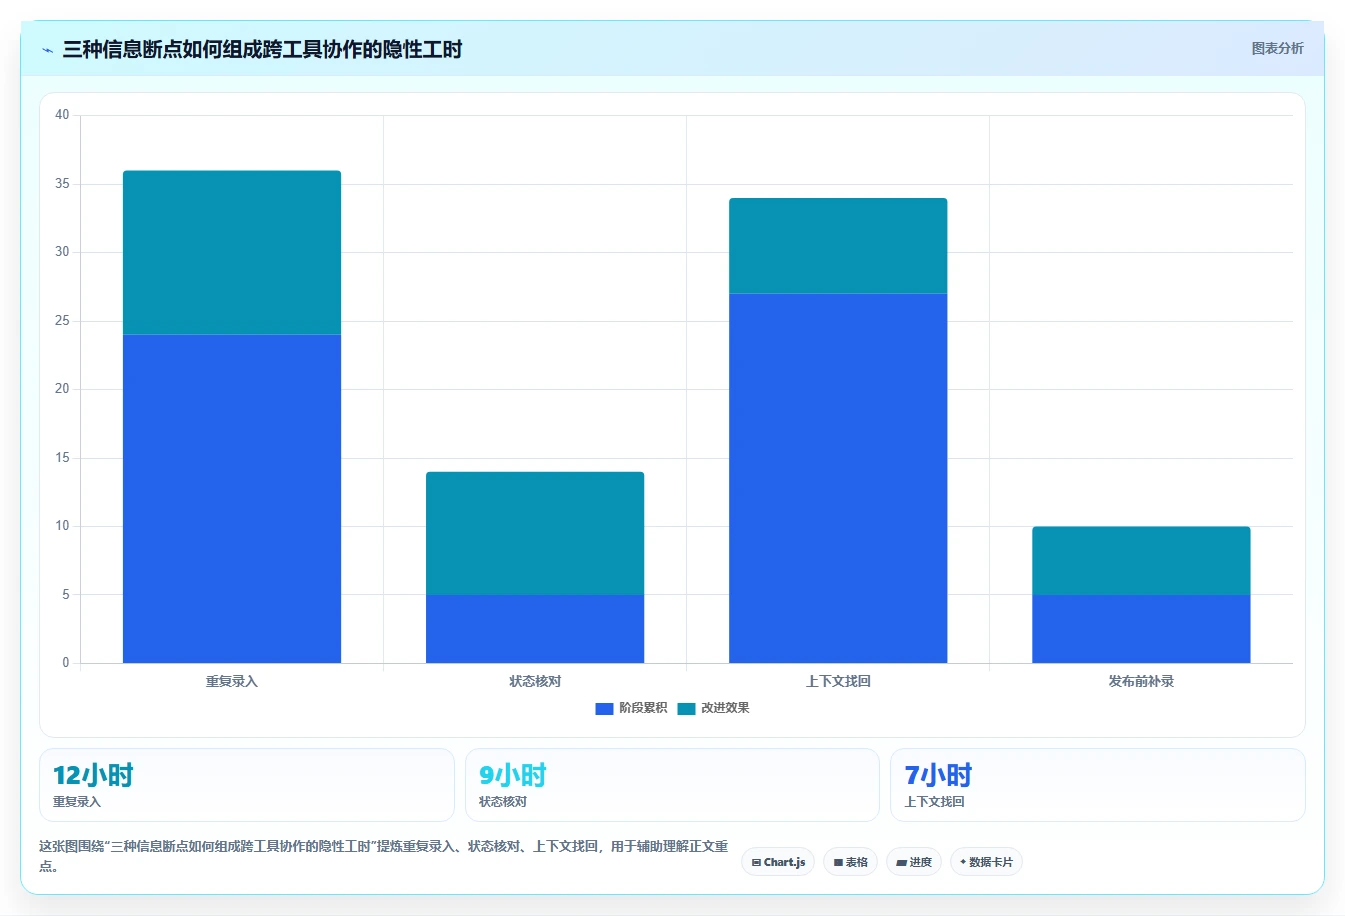Click the lightning icon beside the title
Screen dimensions: 1345x916
47,50
